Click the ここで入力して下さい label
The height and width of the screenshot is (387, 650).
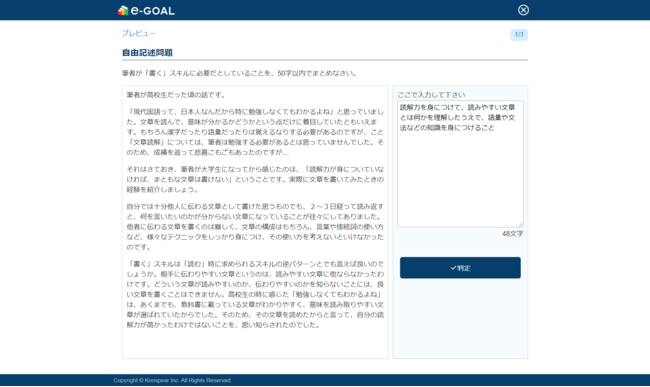click(x=431, y=94)
